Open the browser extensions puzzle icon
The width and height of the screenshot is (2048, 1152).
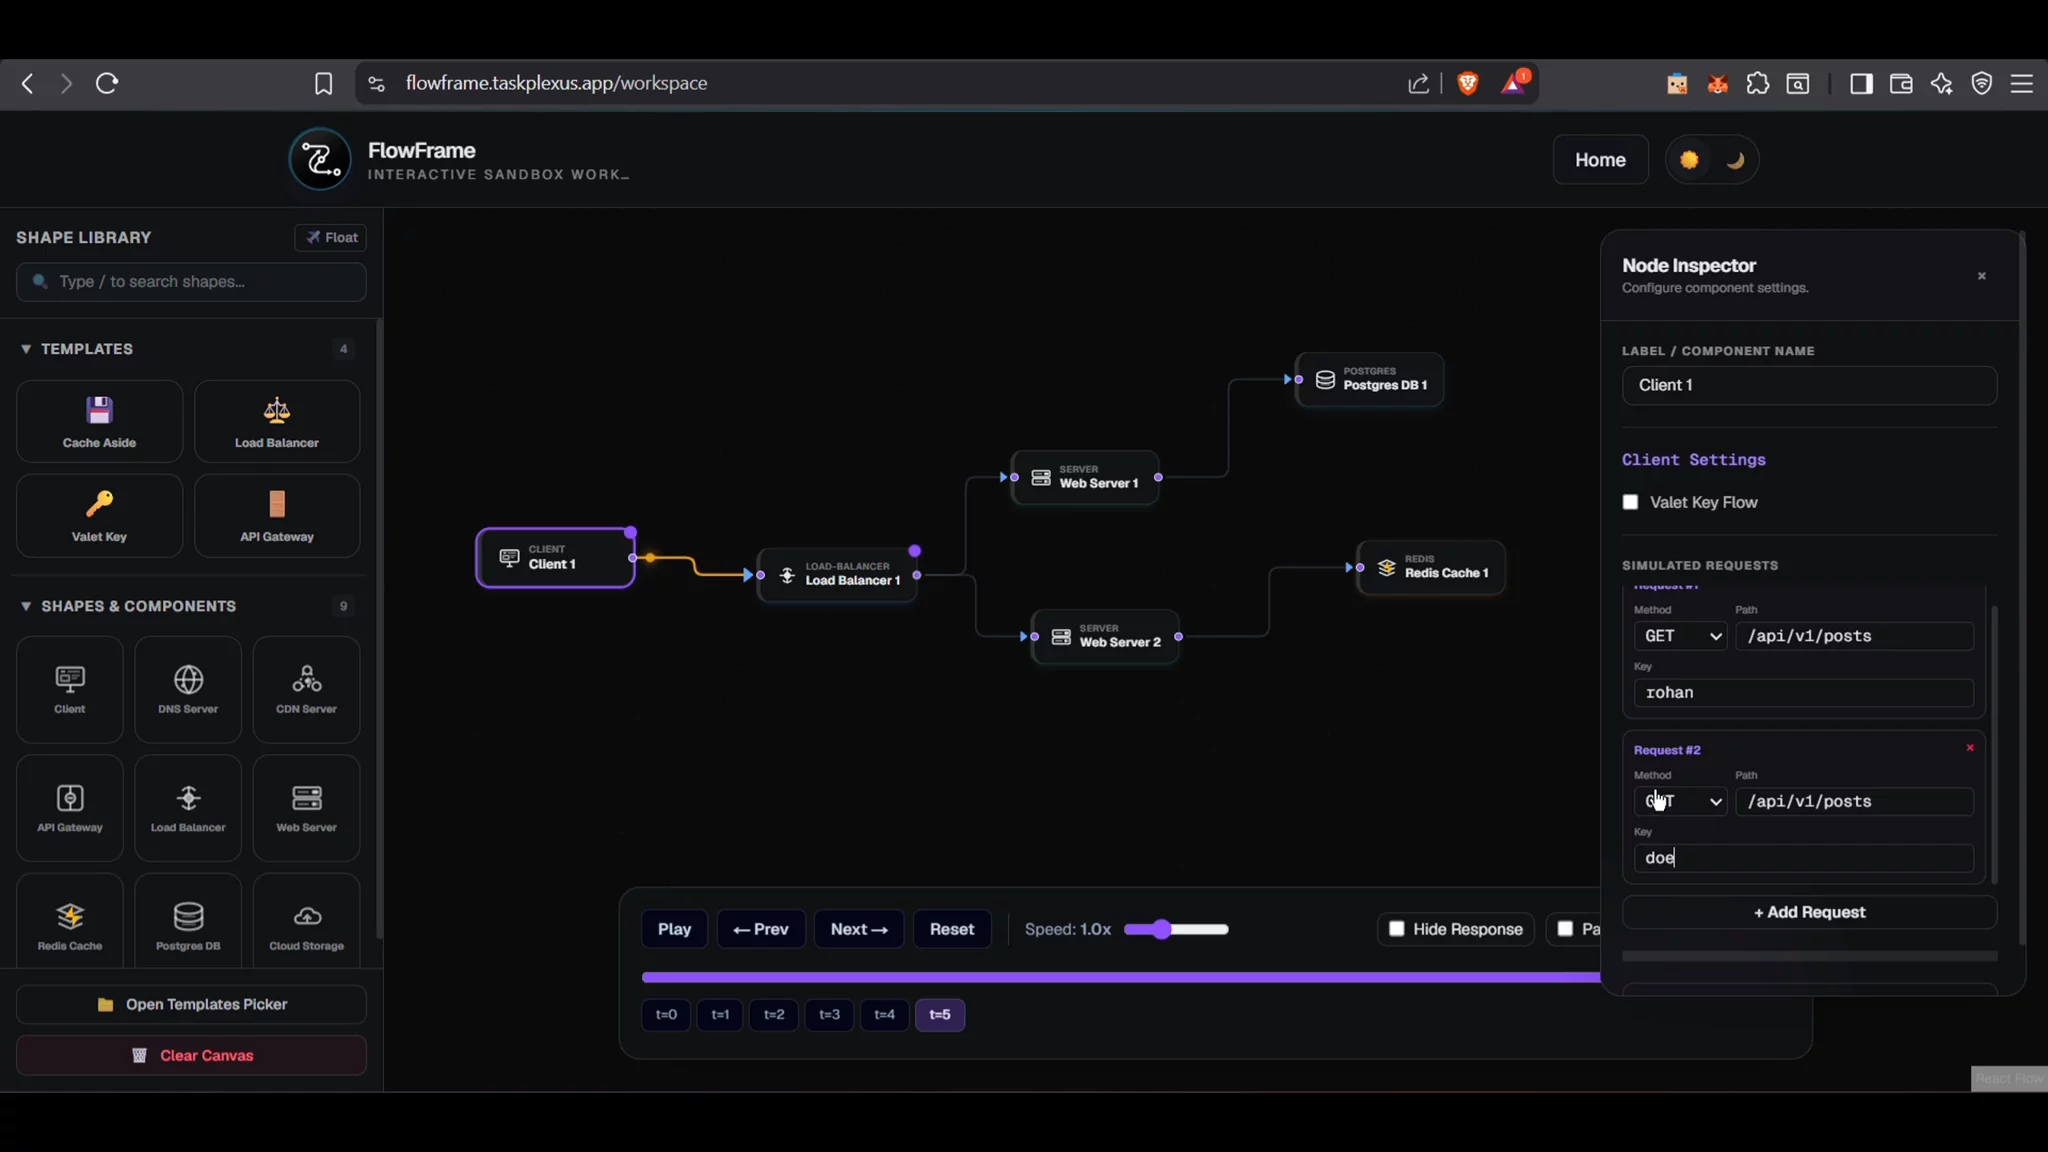point(1758,84)
